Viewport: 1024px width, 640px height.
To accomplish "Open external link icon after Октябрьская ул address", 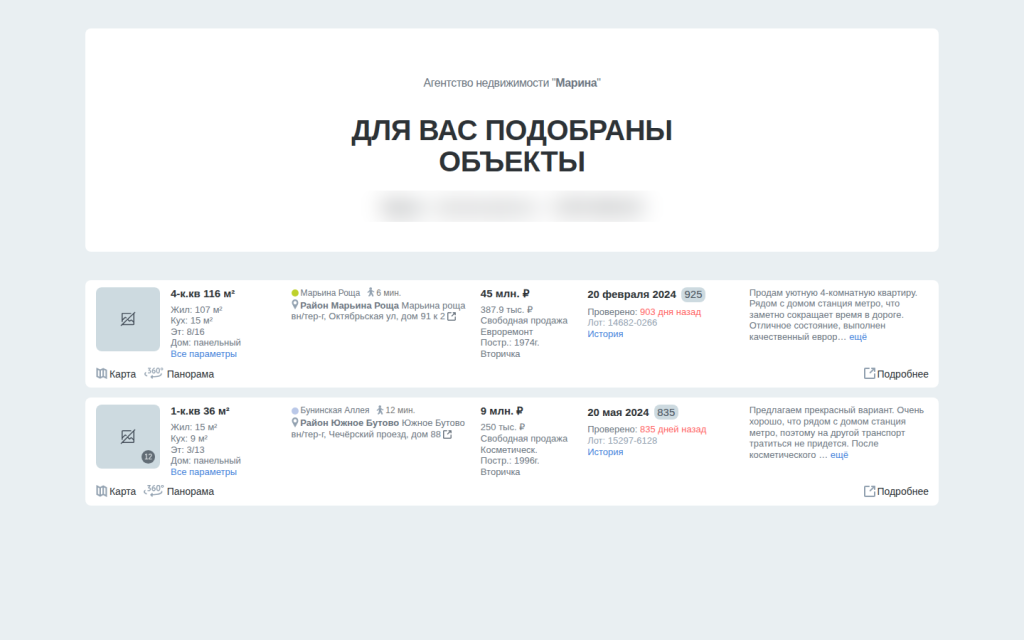I will pos(451,316).
